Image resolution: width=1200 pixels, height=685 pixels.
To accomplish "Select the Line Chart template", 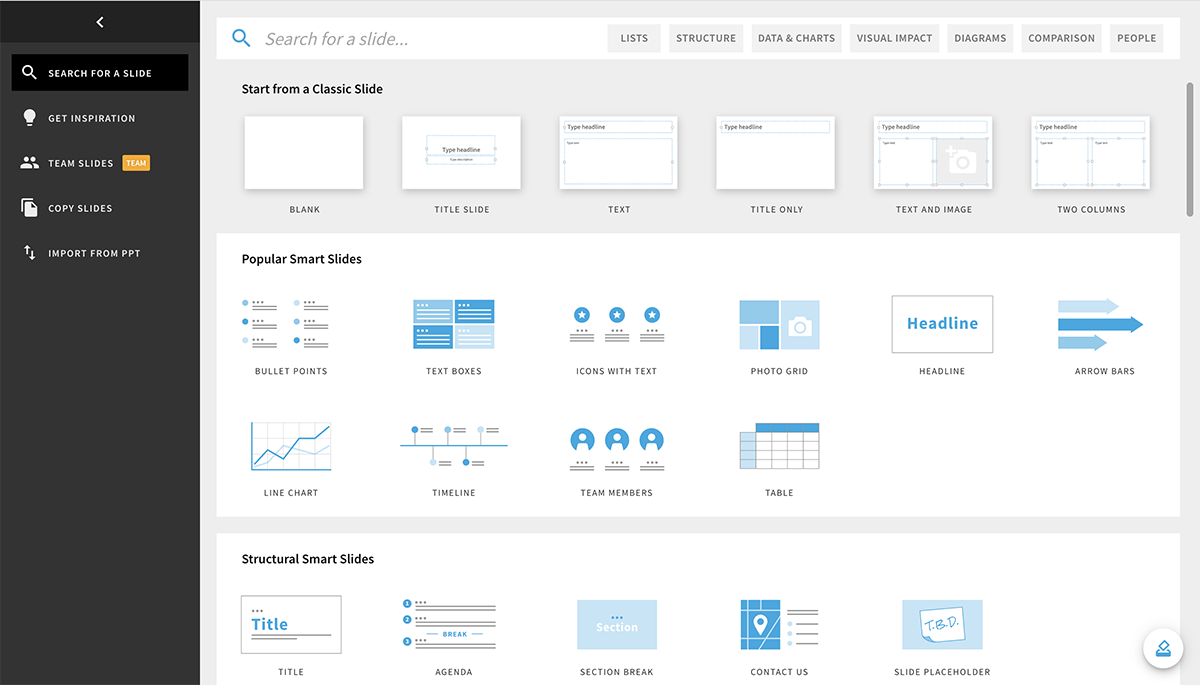I will click(x=291, y=445).
